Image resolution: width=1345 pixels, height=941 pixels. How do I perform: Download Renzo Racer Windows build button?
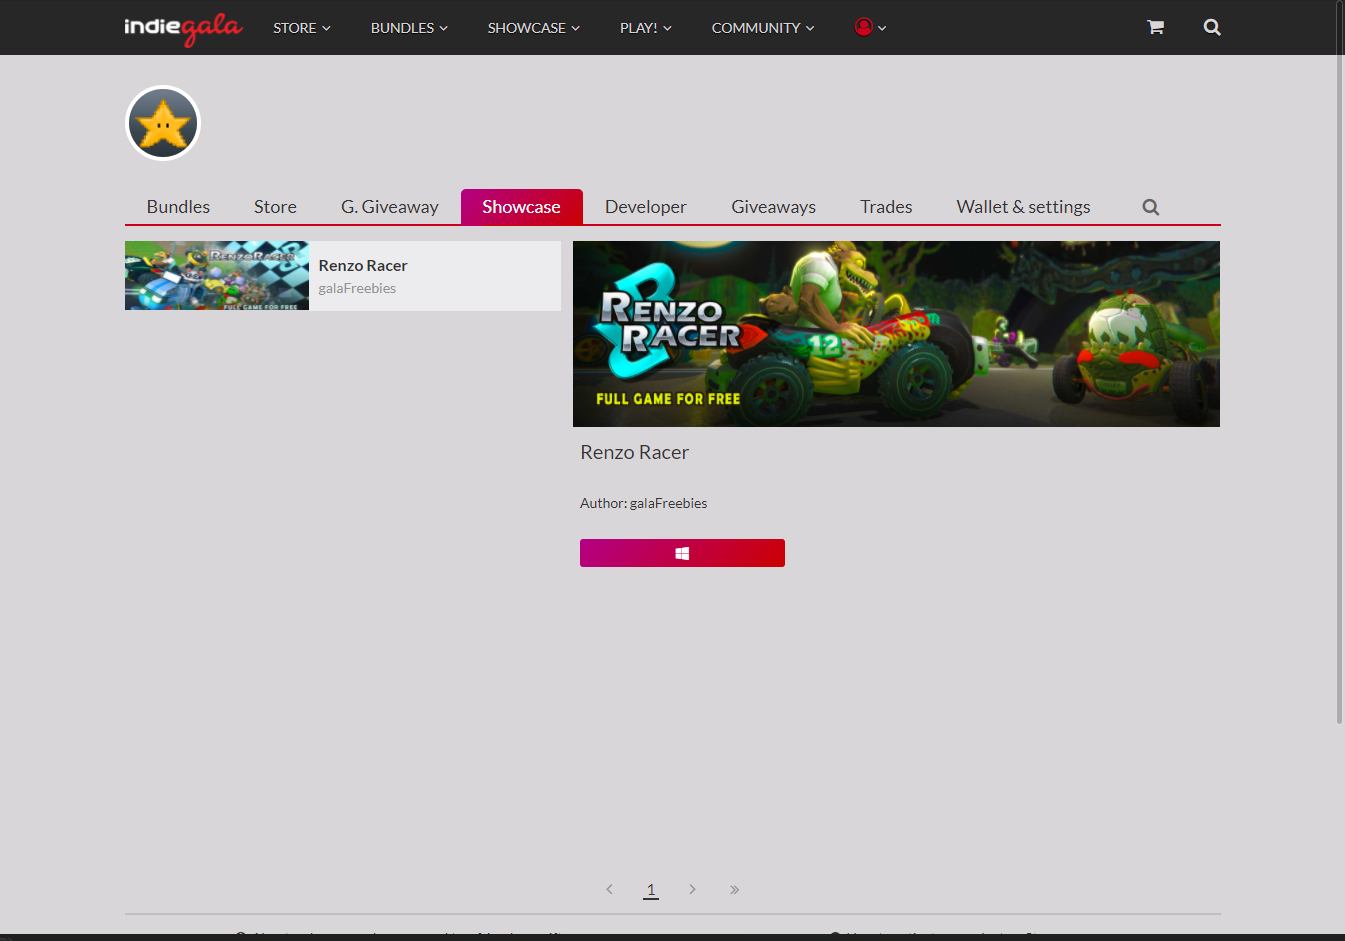(682, 553)
